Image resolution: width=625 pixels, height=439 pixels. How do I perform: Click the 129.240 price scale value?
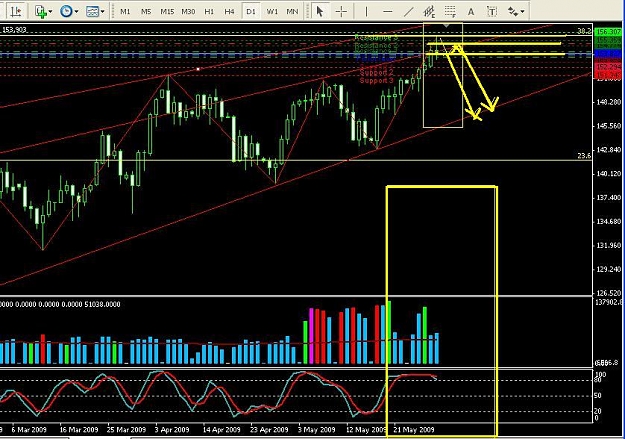tap(609, 270)
